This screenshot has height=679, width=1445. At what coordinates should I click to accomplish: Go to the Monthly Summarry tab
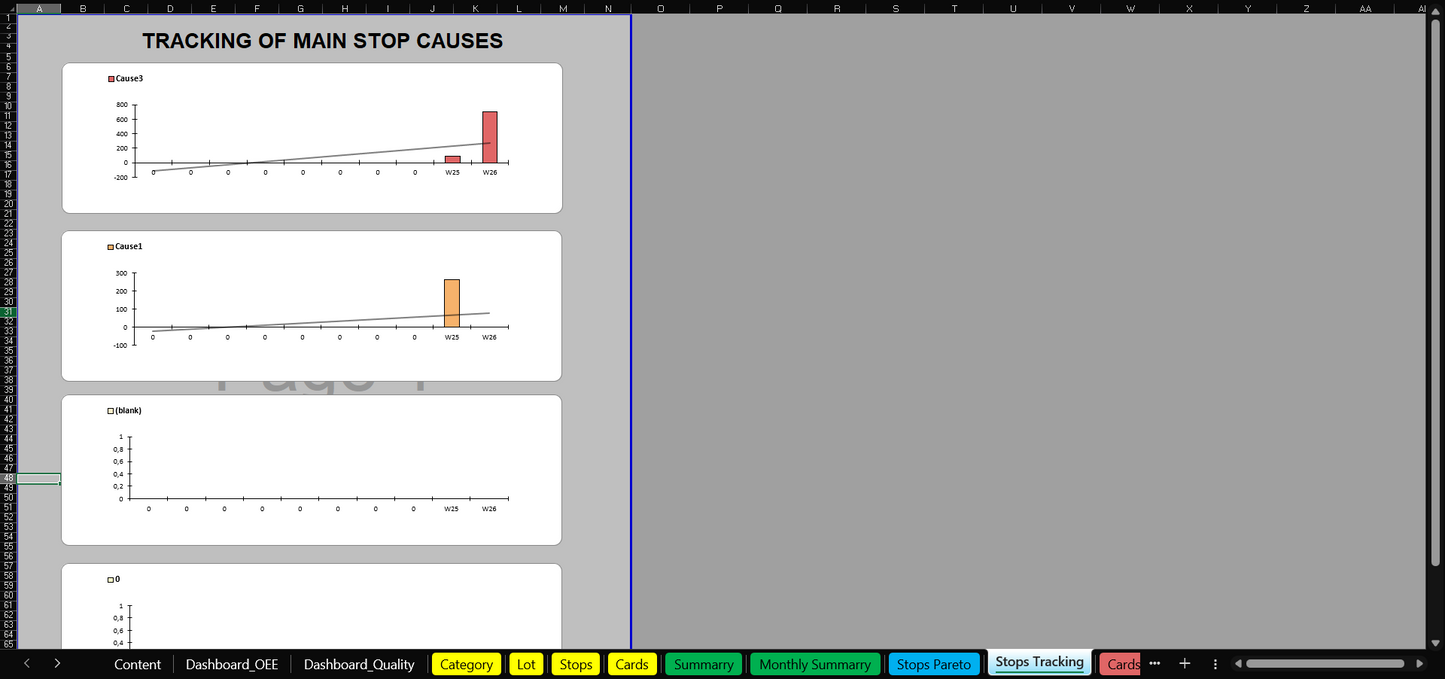coord(814,665)
